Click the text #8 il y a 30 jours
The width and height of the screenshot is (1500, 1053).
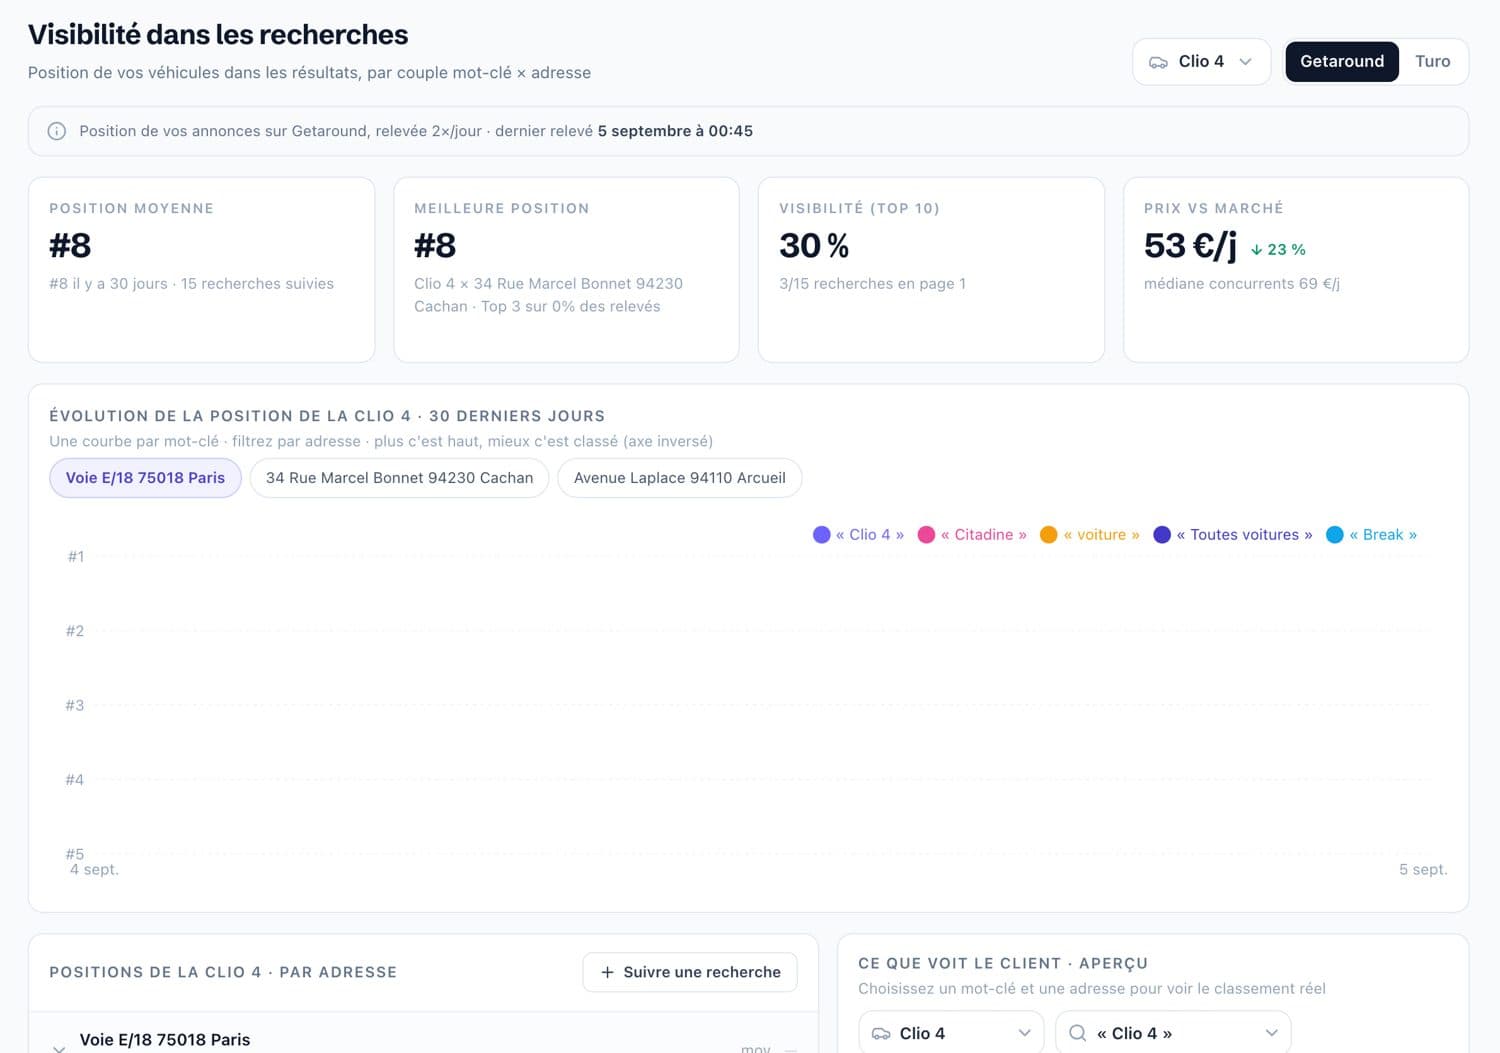[108, 284]
